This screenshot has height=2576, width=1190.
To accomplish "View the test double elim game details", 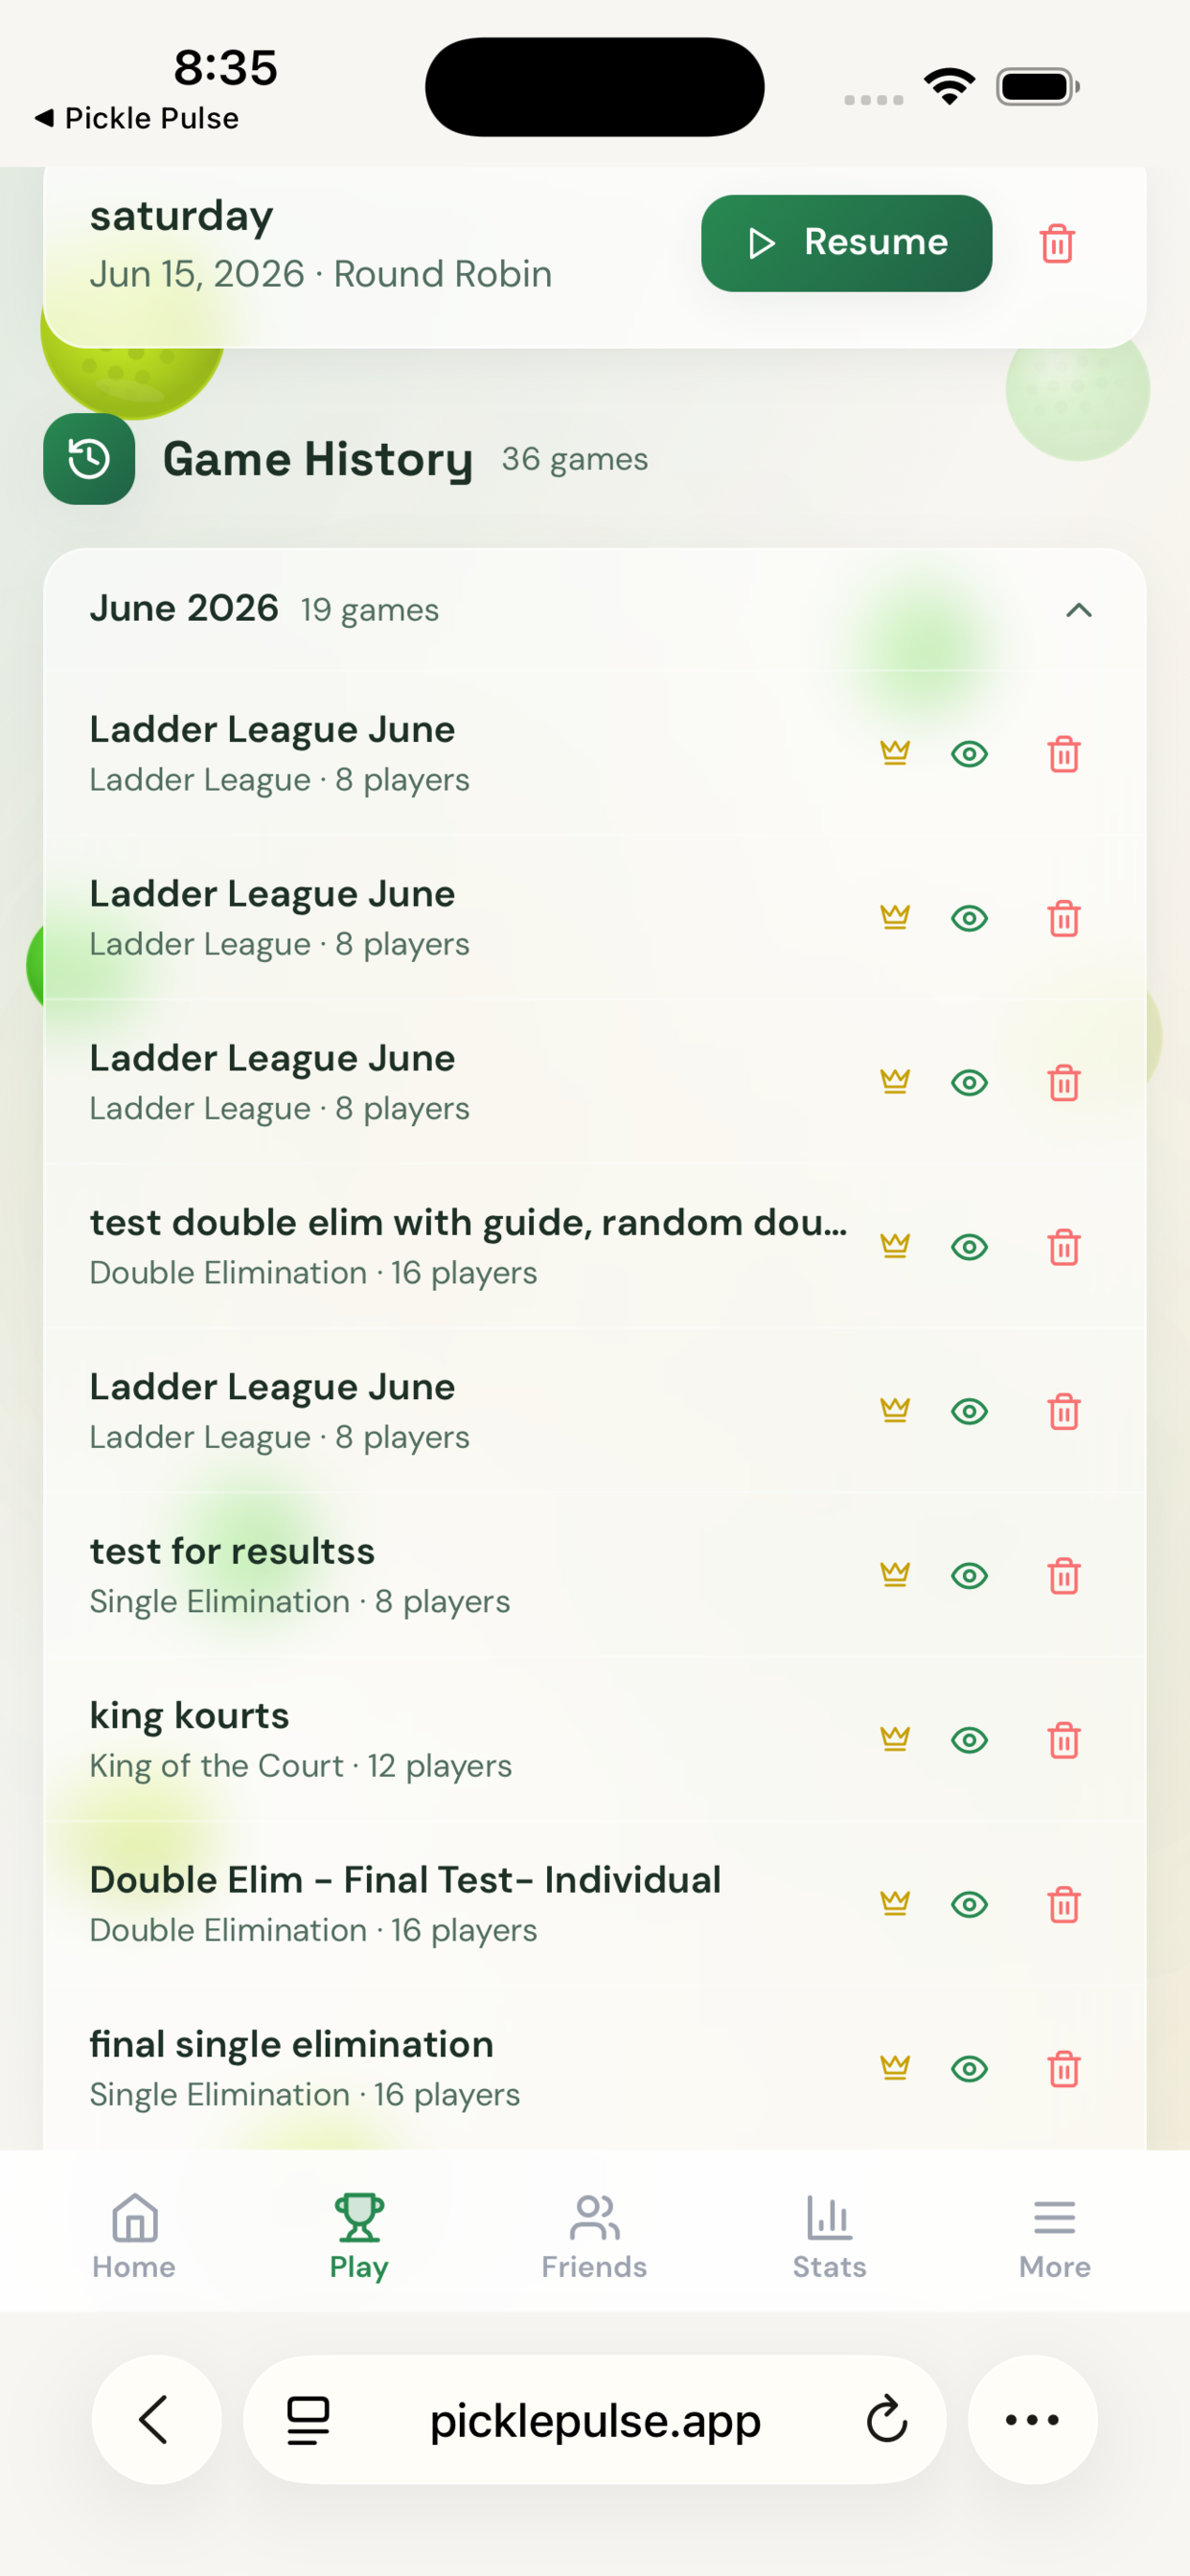I will click(969, 1247).
